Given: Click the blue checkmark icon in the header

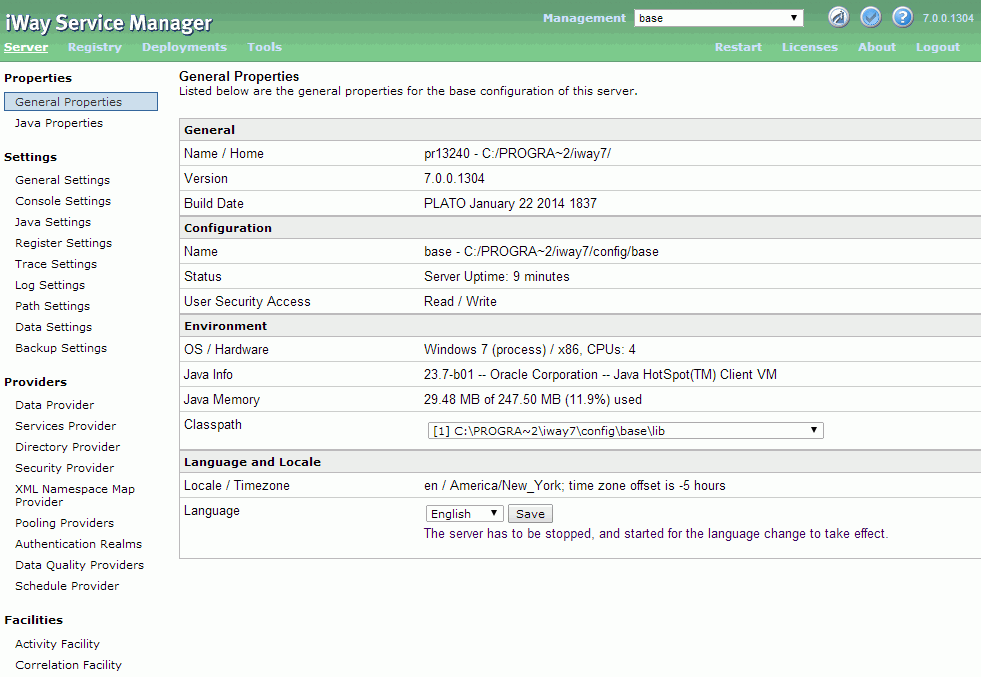Looking at the screenshot, I should point(870,17).
